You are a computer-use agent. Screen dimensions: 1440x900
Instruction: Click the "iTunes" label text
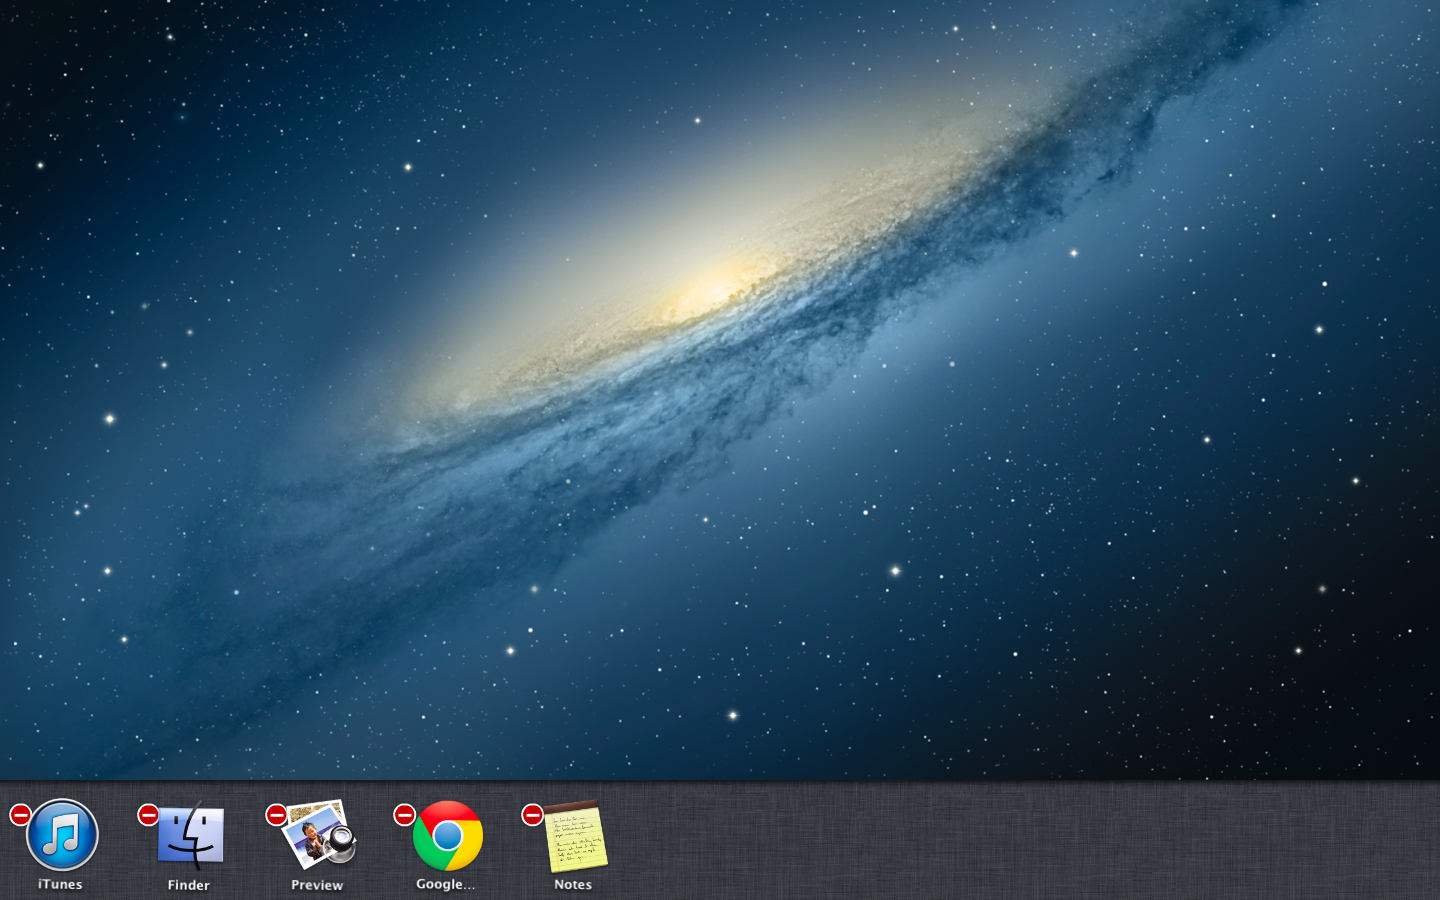pyautogui.click(x=60, y=884)
